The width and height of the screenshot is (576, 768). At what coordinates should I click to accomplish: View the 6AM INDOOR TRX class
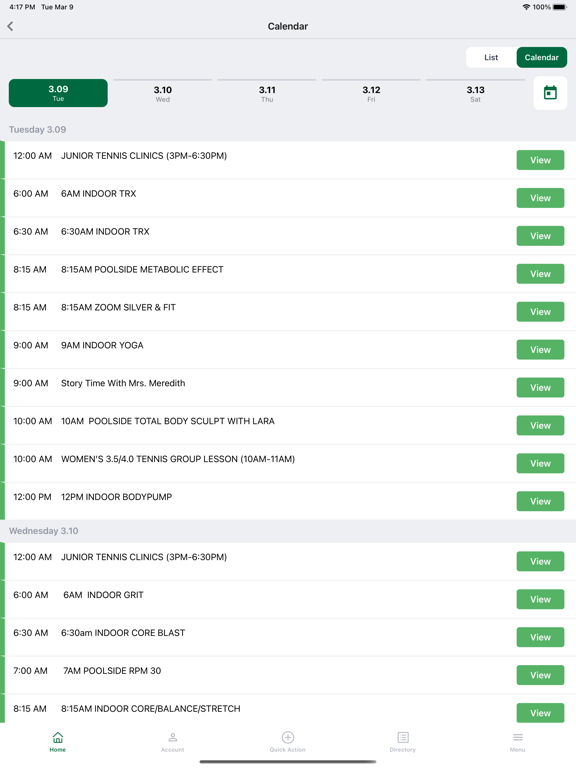tap(540, 198)
